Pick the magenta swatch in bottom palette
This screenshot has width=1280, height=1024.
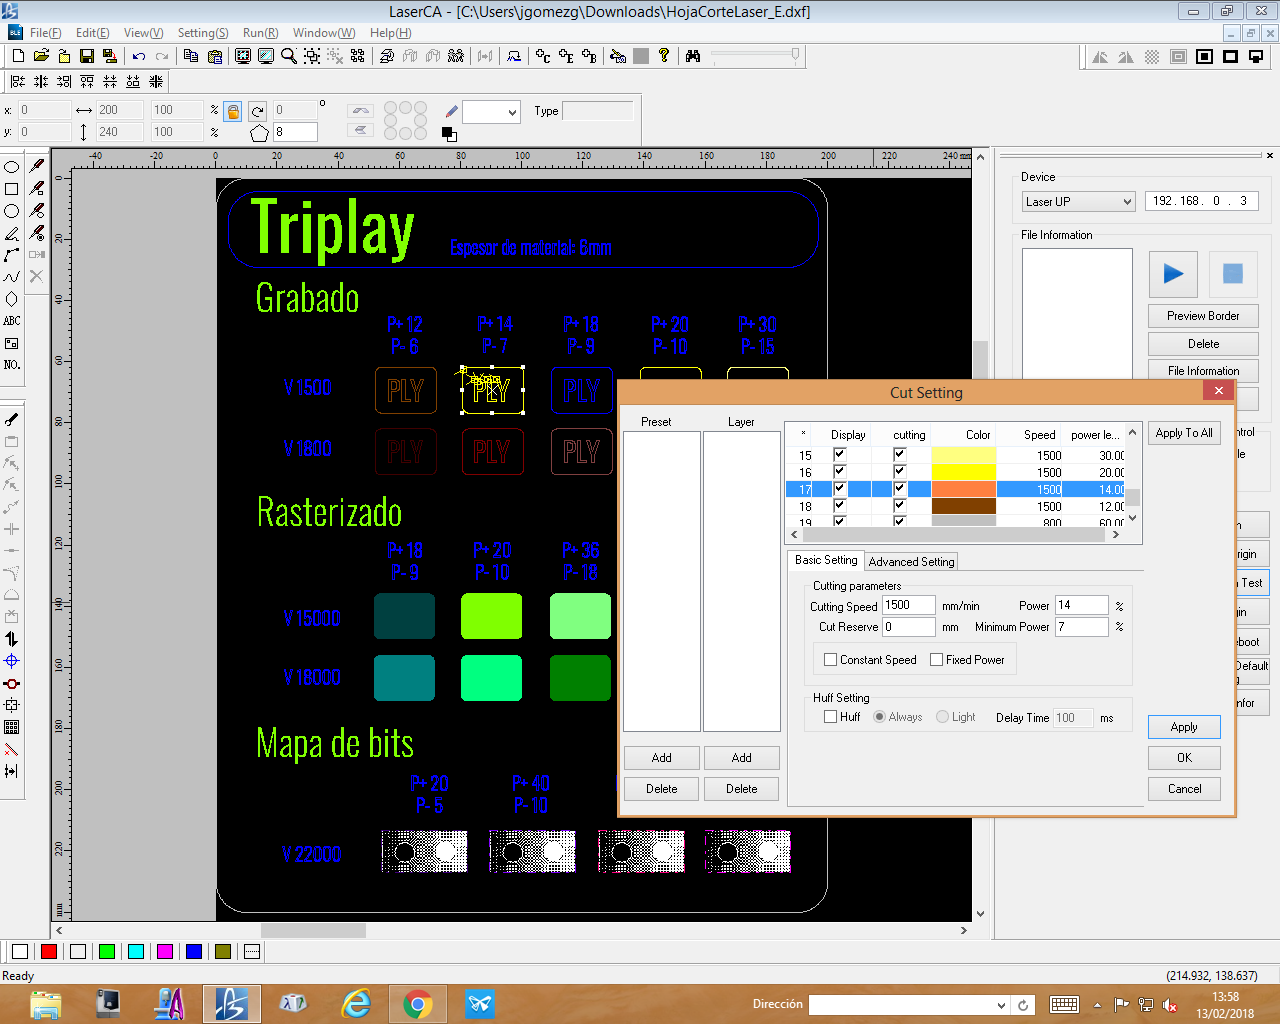(x=165, y=952)
